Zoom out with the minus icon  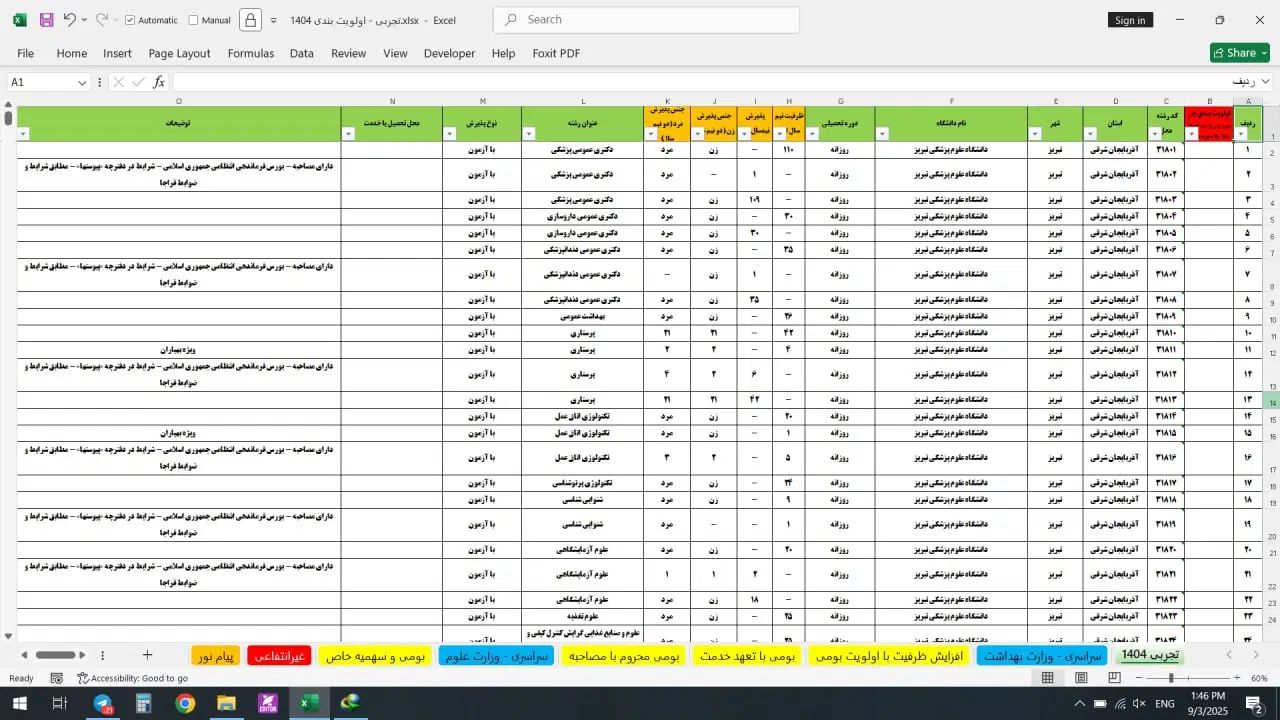coord(1141,678)
